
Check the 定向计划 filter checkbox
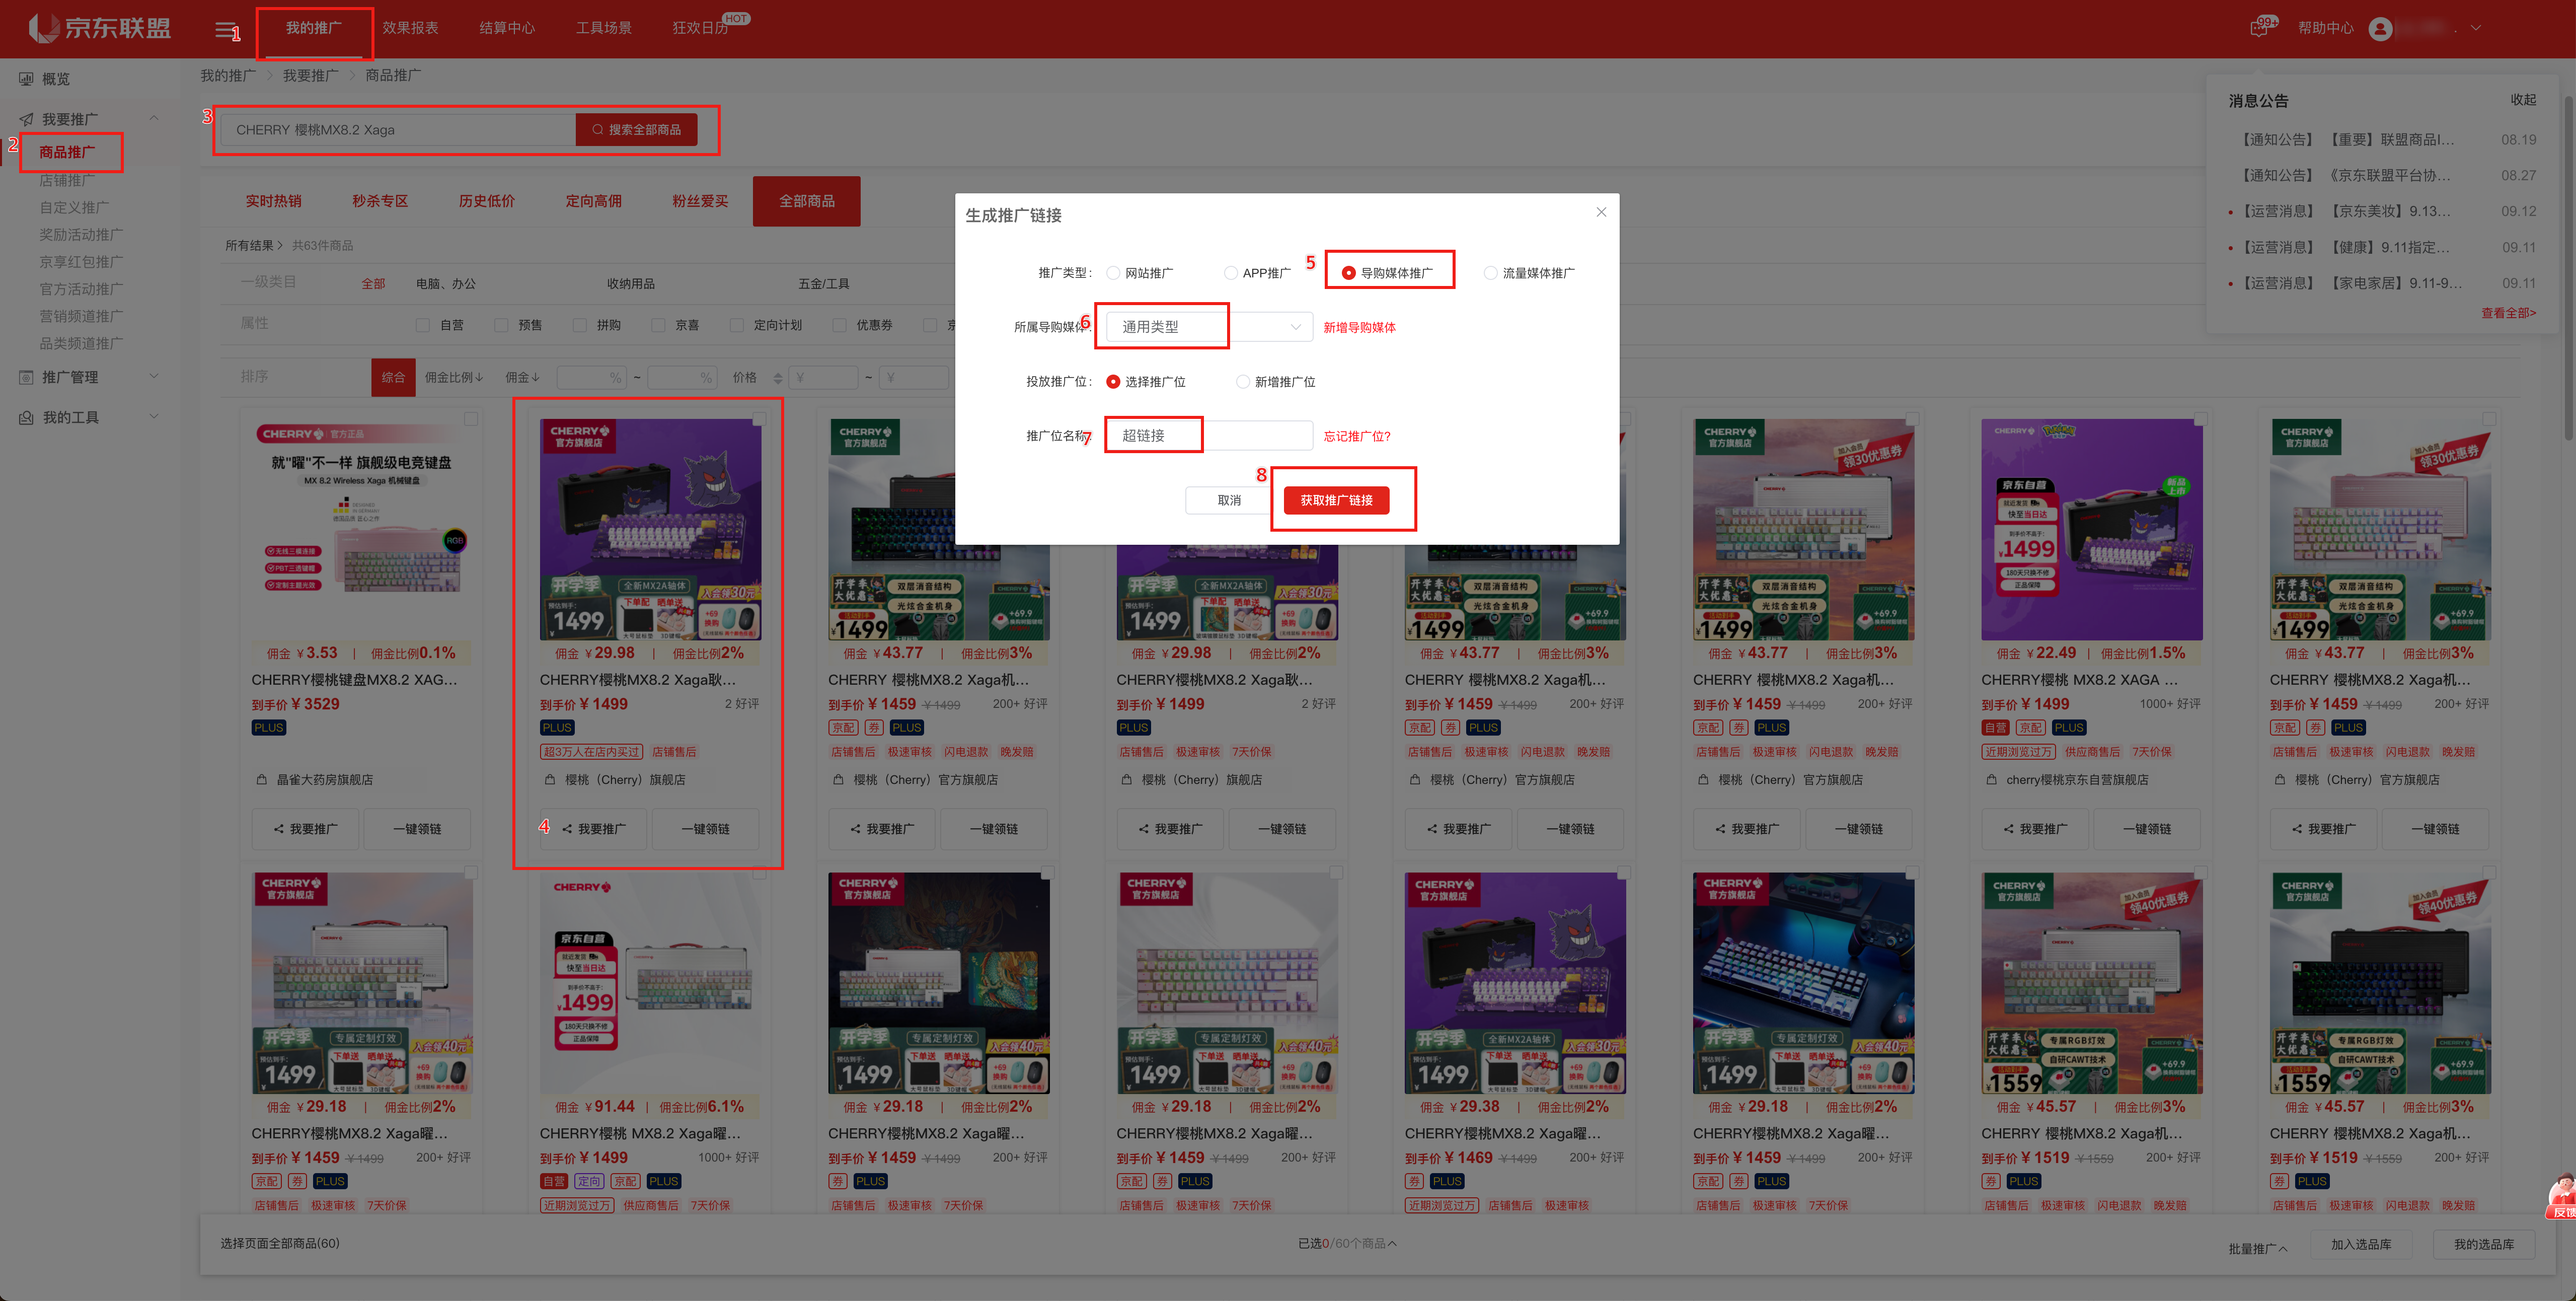point(737,325)
